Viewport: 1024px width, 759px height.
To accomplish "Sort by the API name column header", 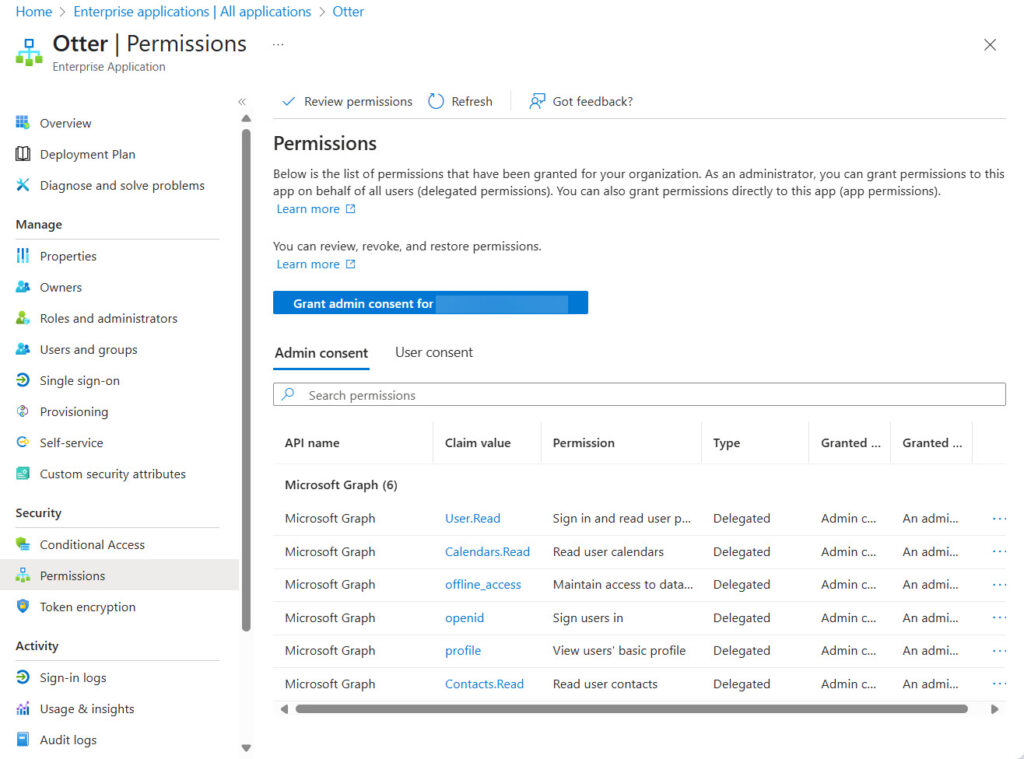I will [312, 443].
